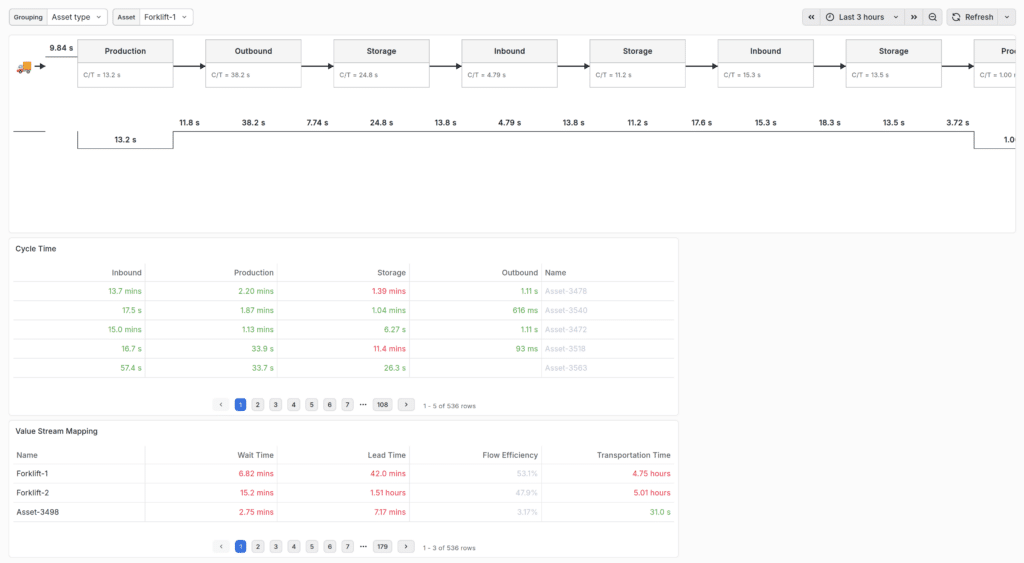Go to previous Cycle Time page arrow
1024x563 pixels.
tap(221, 405)
